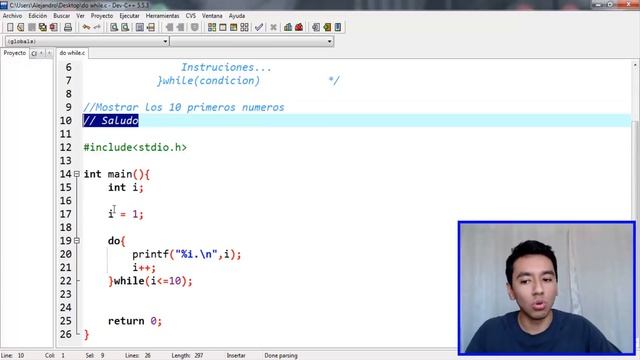This screenshot has width=640, height=360.
Task: Click the Go to function icon
Action: pyautogui.click(x=140, y=27)
